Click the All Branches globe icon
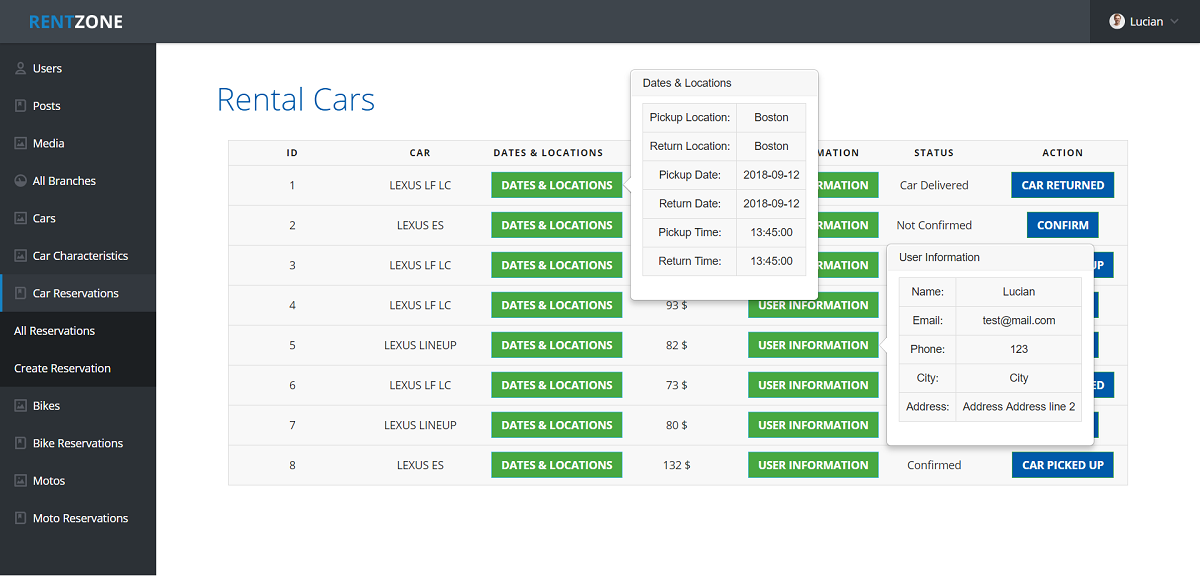The width and height of the screenshot is (1200, 576). pos(21,181)
